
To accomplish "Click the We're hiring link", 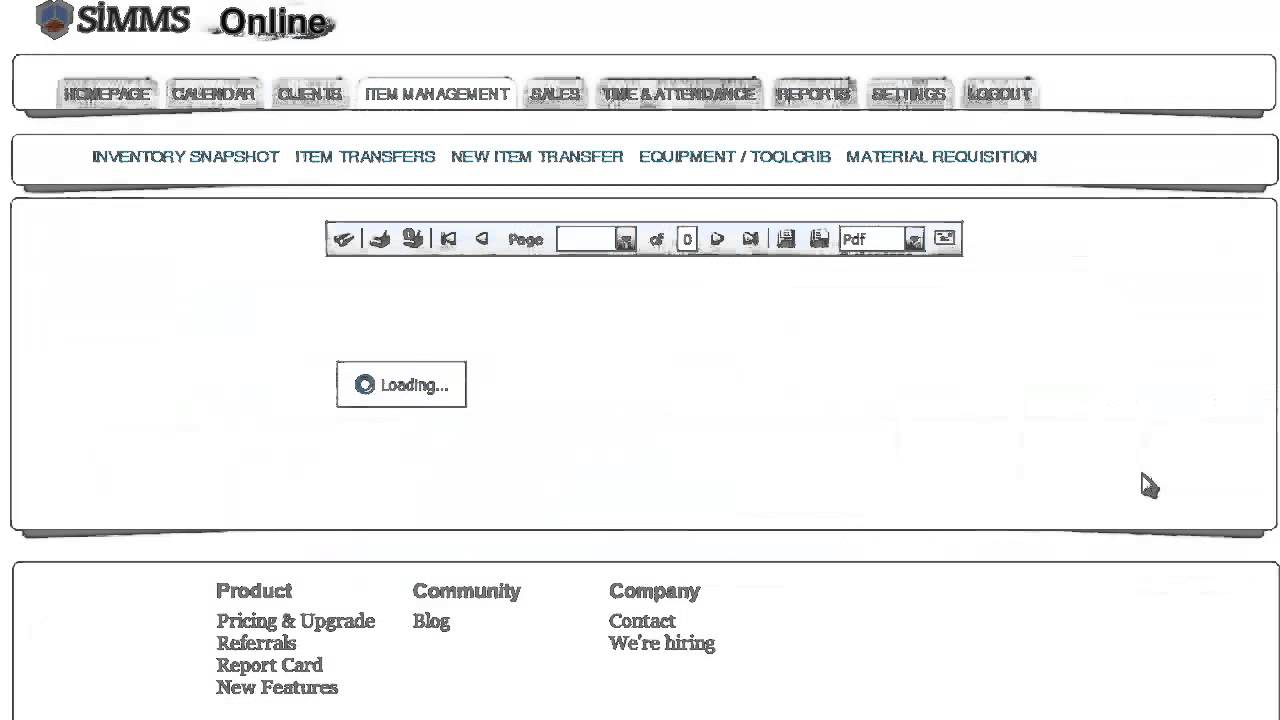I will 662,643.
